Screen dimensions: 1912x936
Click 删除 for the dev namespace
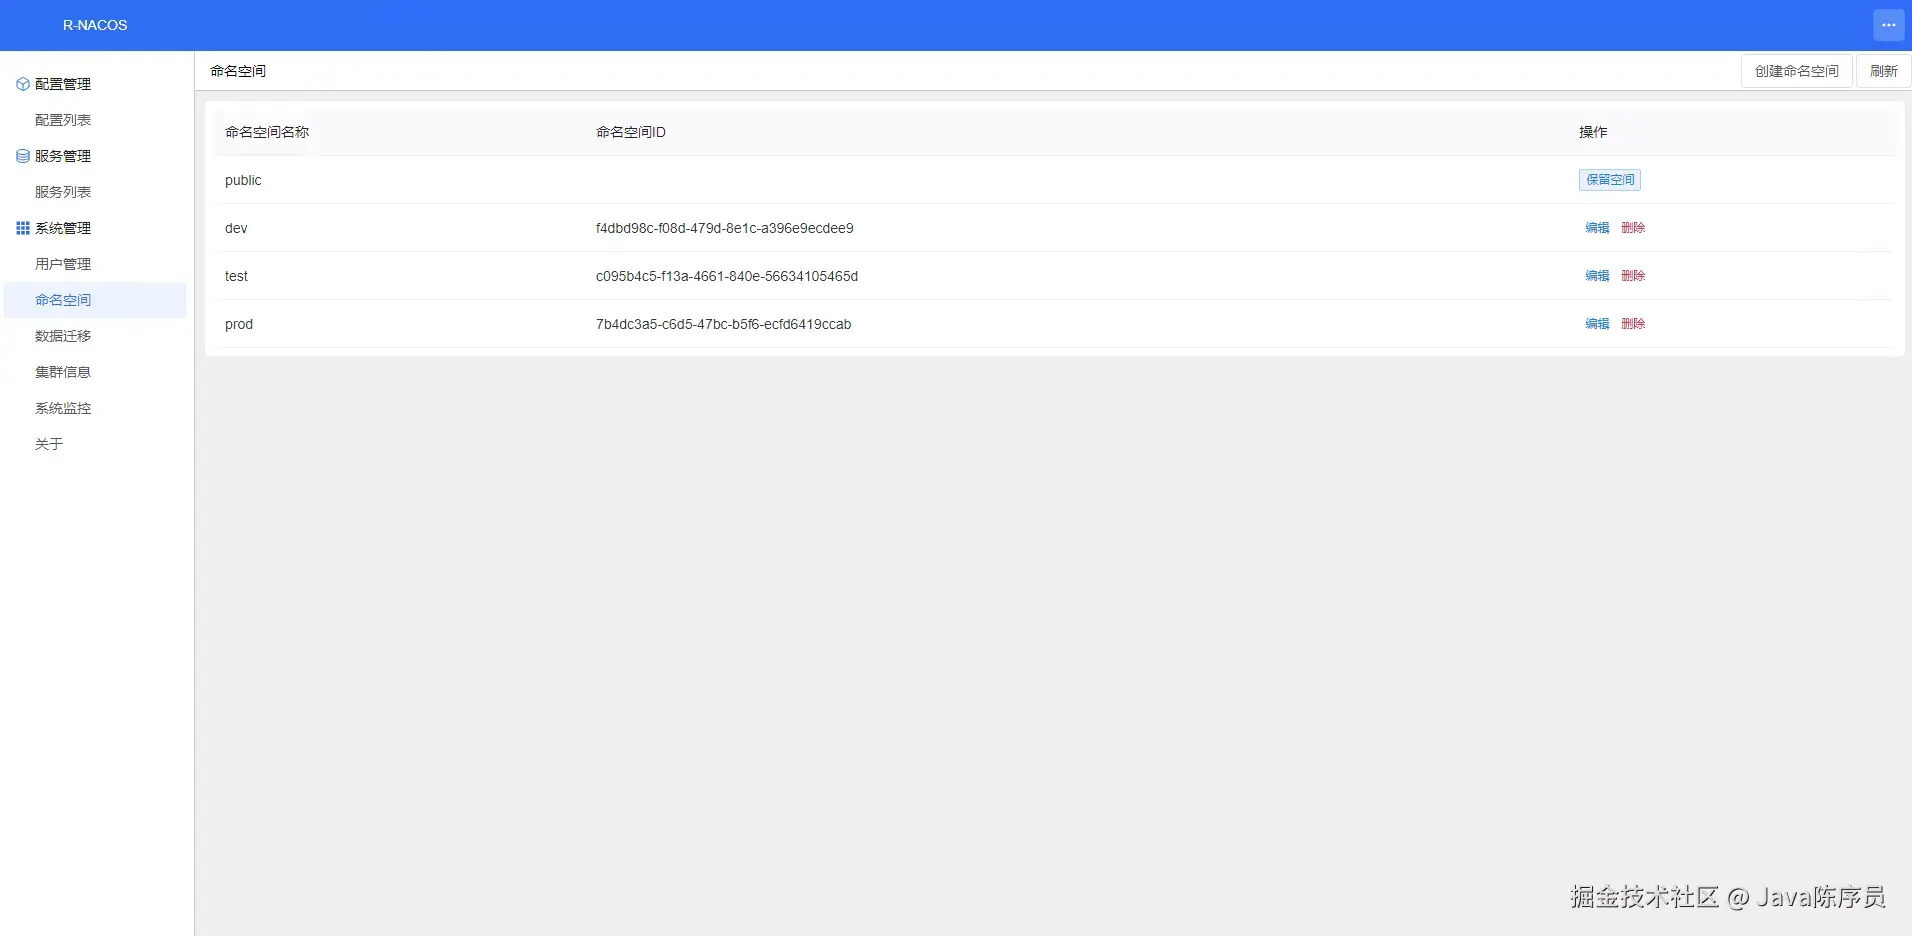(1633, 228)
